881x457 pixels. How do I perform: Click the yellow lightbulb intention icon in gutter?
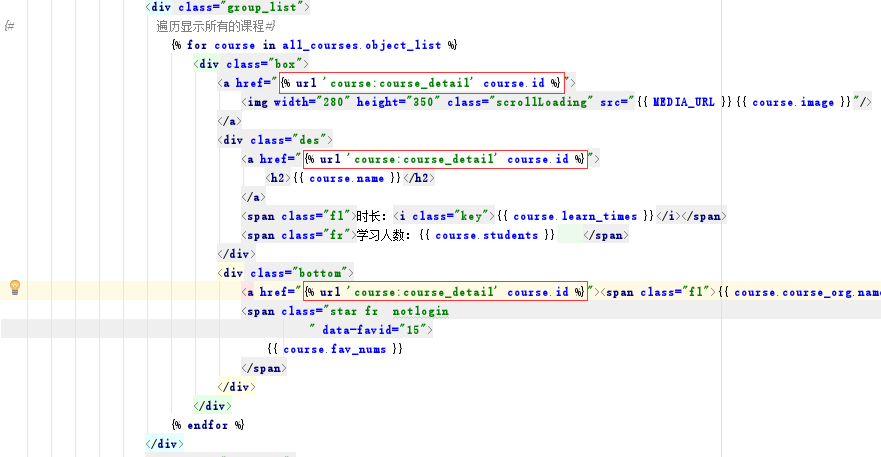[15, 287]
